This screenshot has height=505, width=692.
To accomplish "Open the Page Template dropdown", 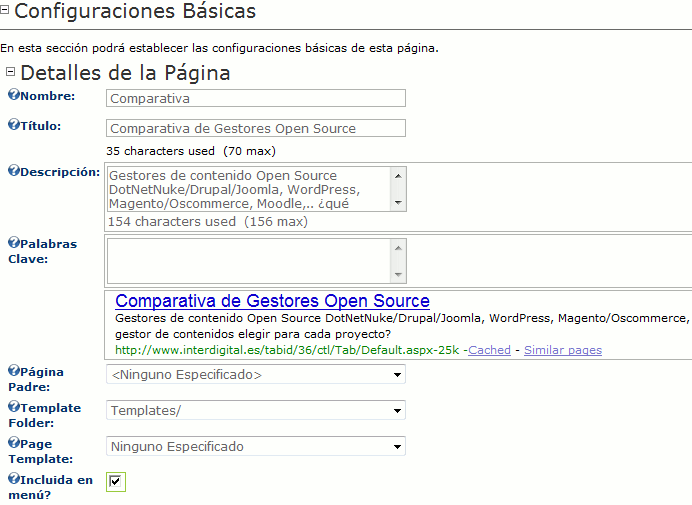I will (256, 446).
